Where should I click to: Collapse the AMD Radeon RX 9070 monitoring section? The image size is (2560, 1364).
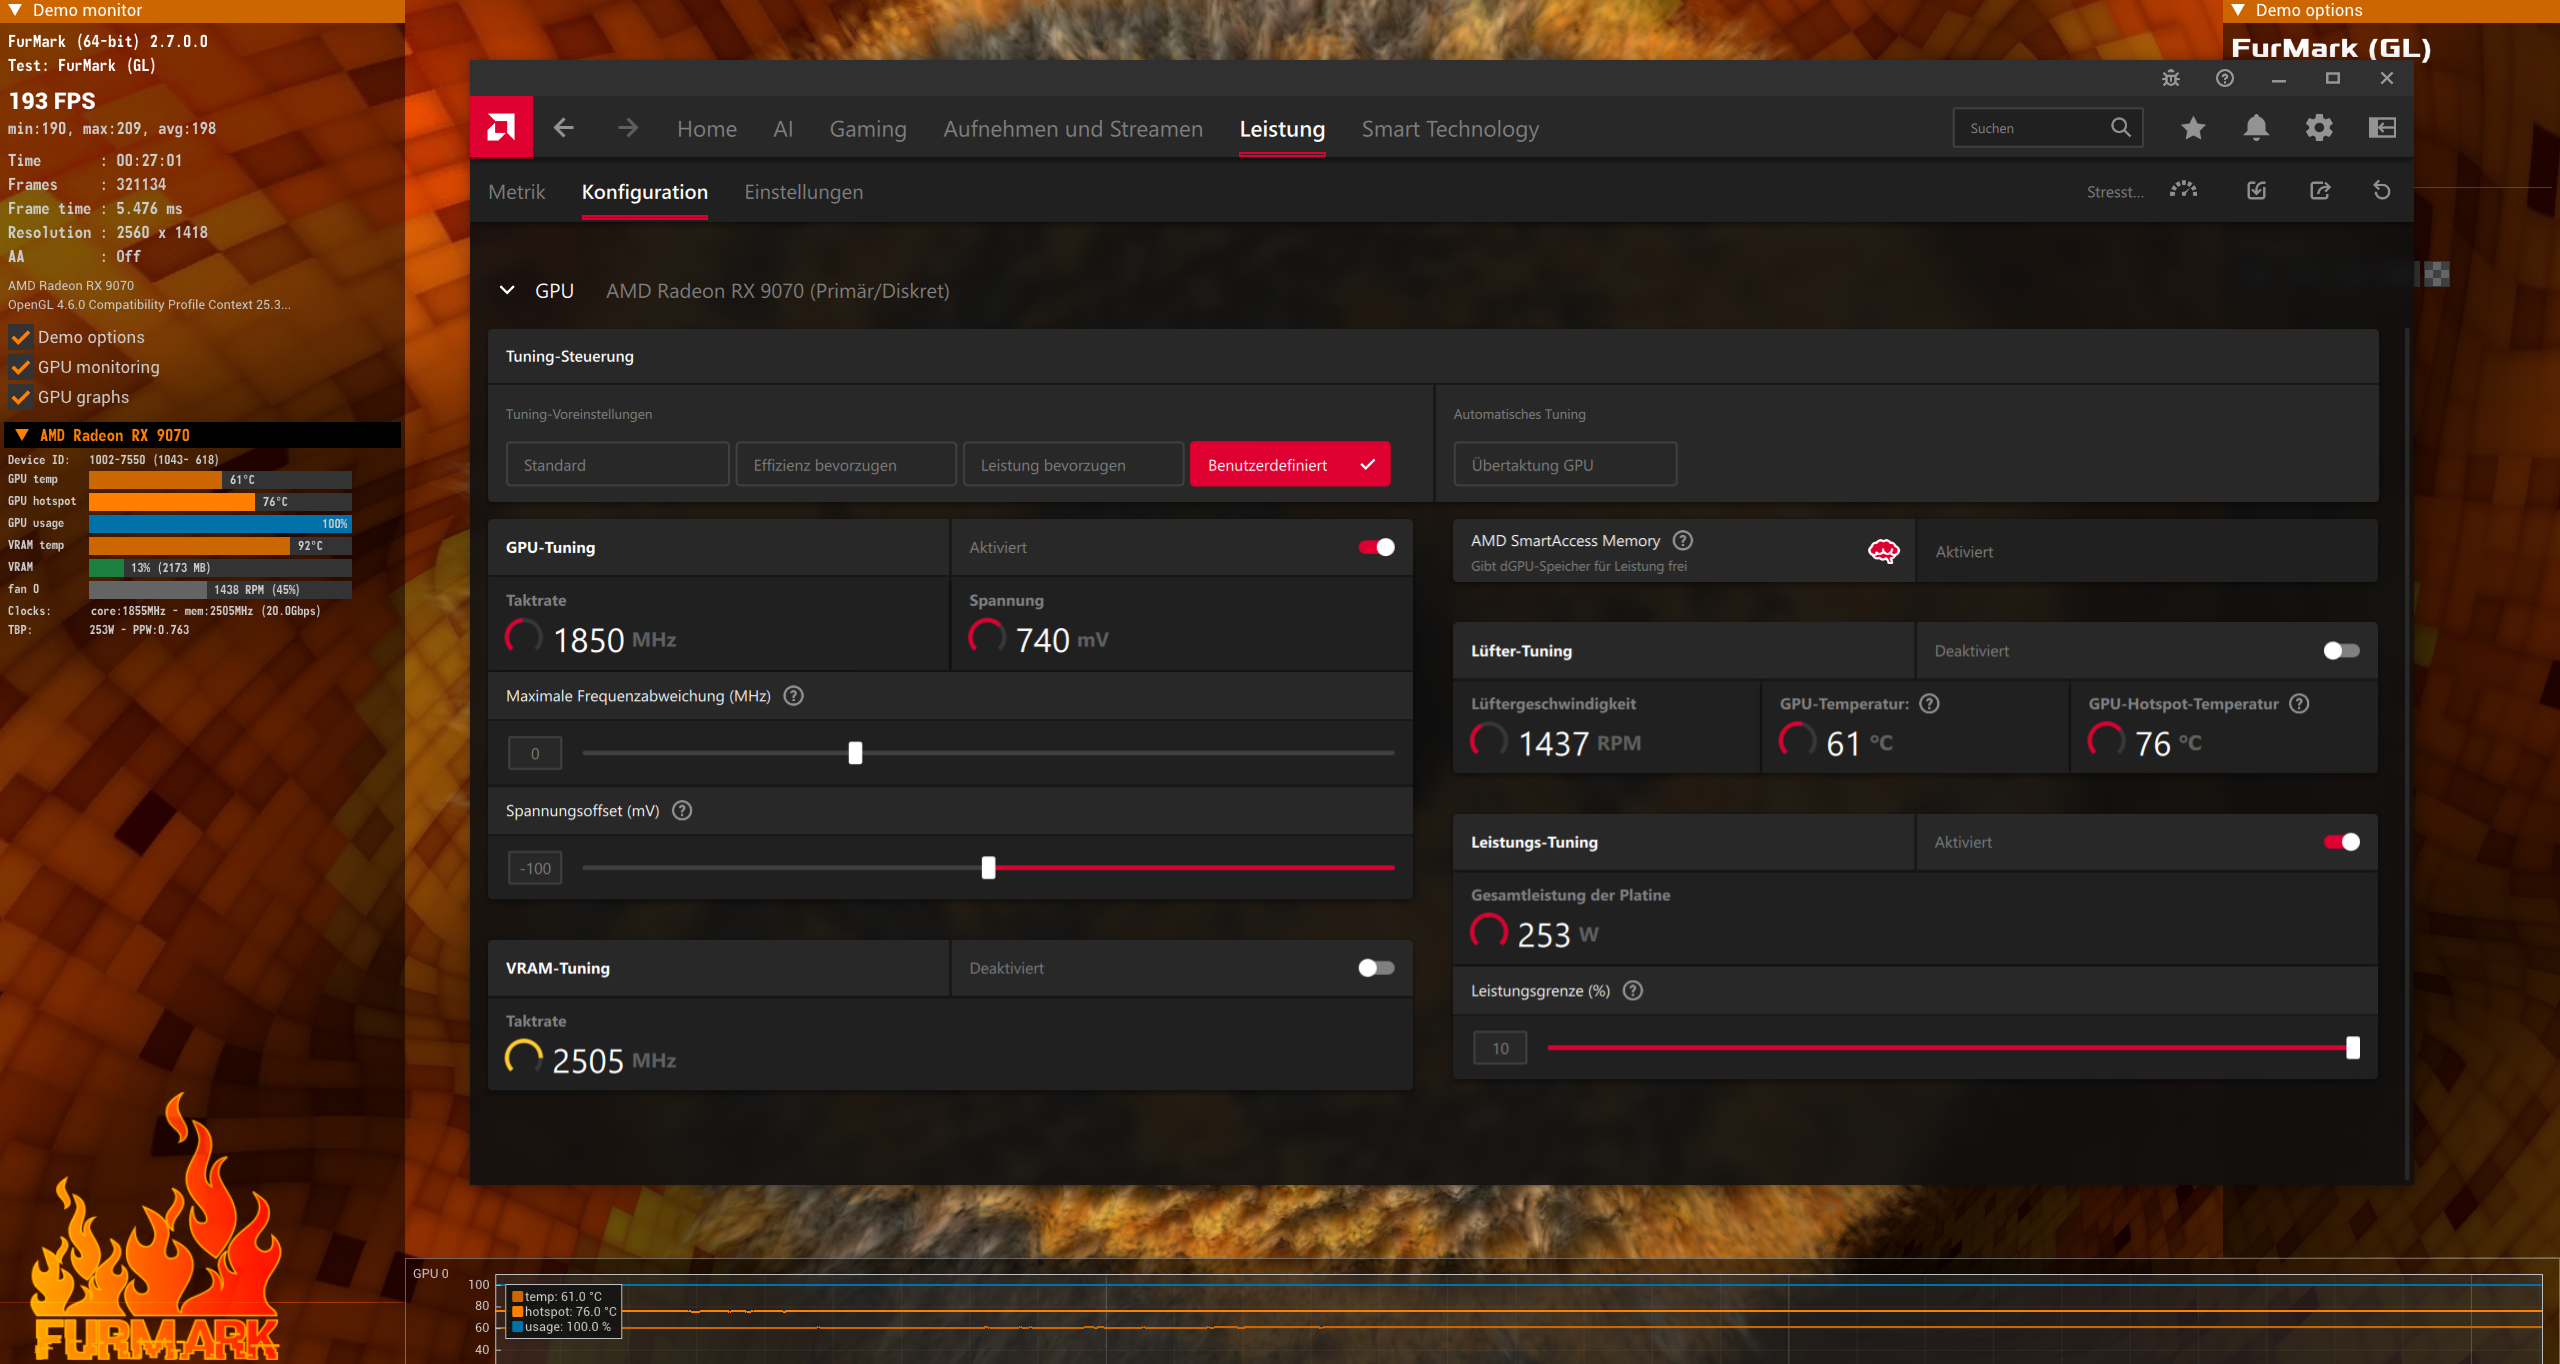[x=22, y=435]
